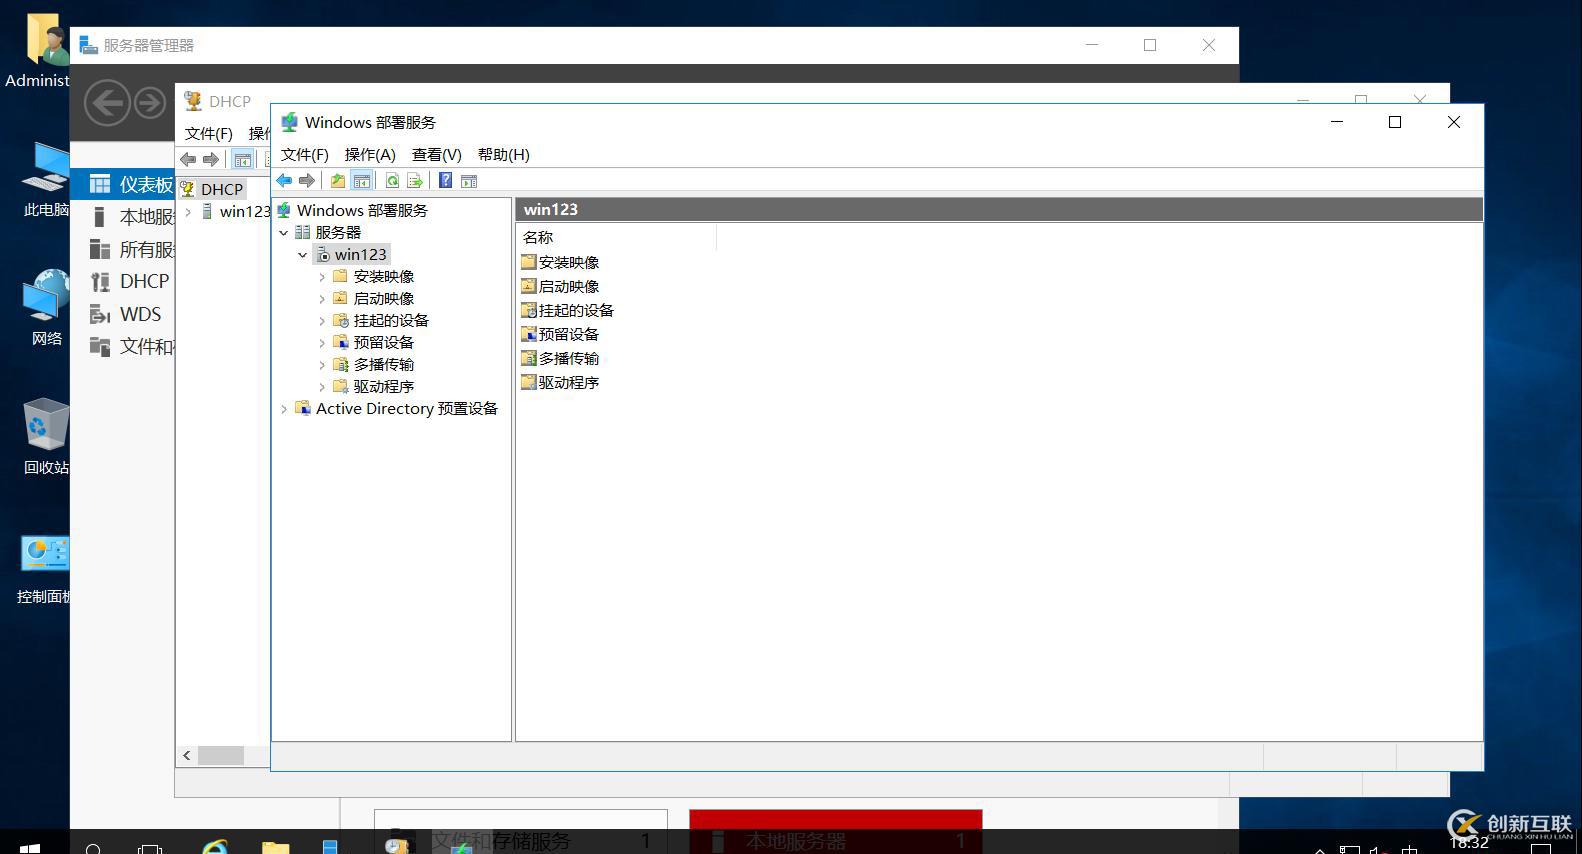Image resolution: width=1582 pixels, height=854 pixels.
Task: Expand the Active Directory 预置设备 node
Action: pyautogui.click(x=284, y=409)
